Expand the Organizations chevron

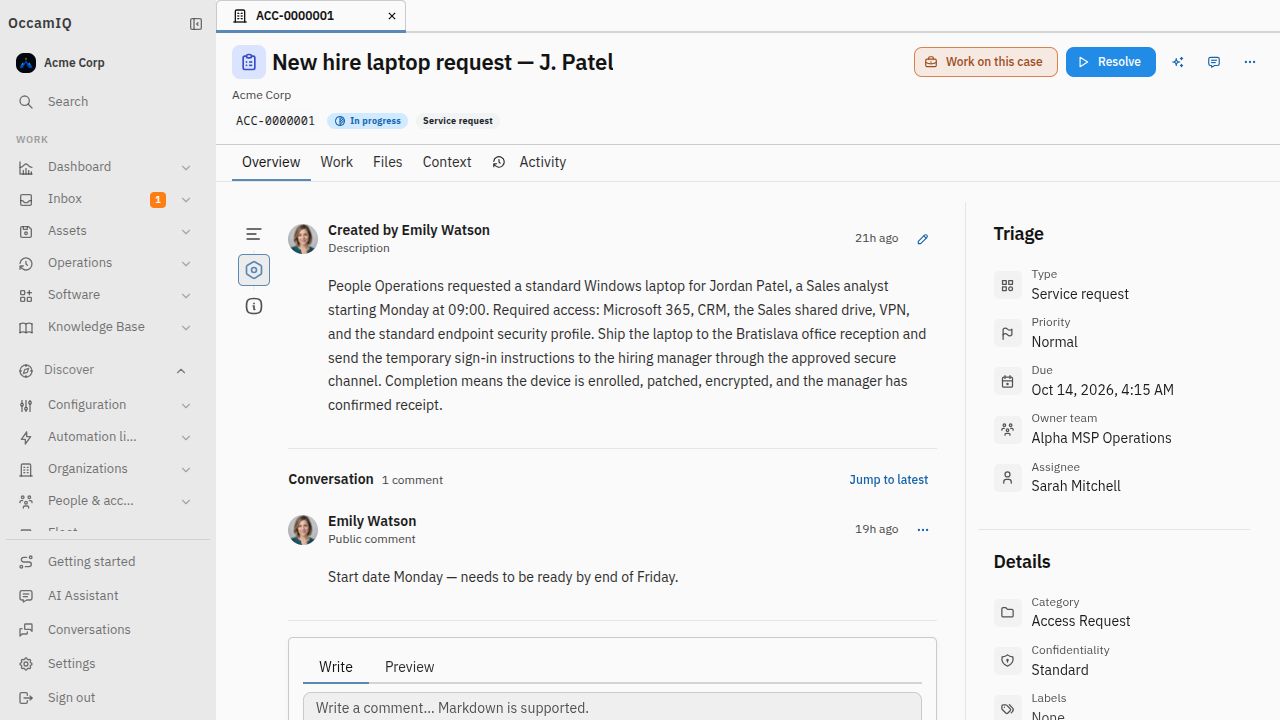point(186,469)
